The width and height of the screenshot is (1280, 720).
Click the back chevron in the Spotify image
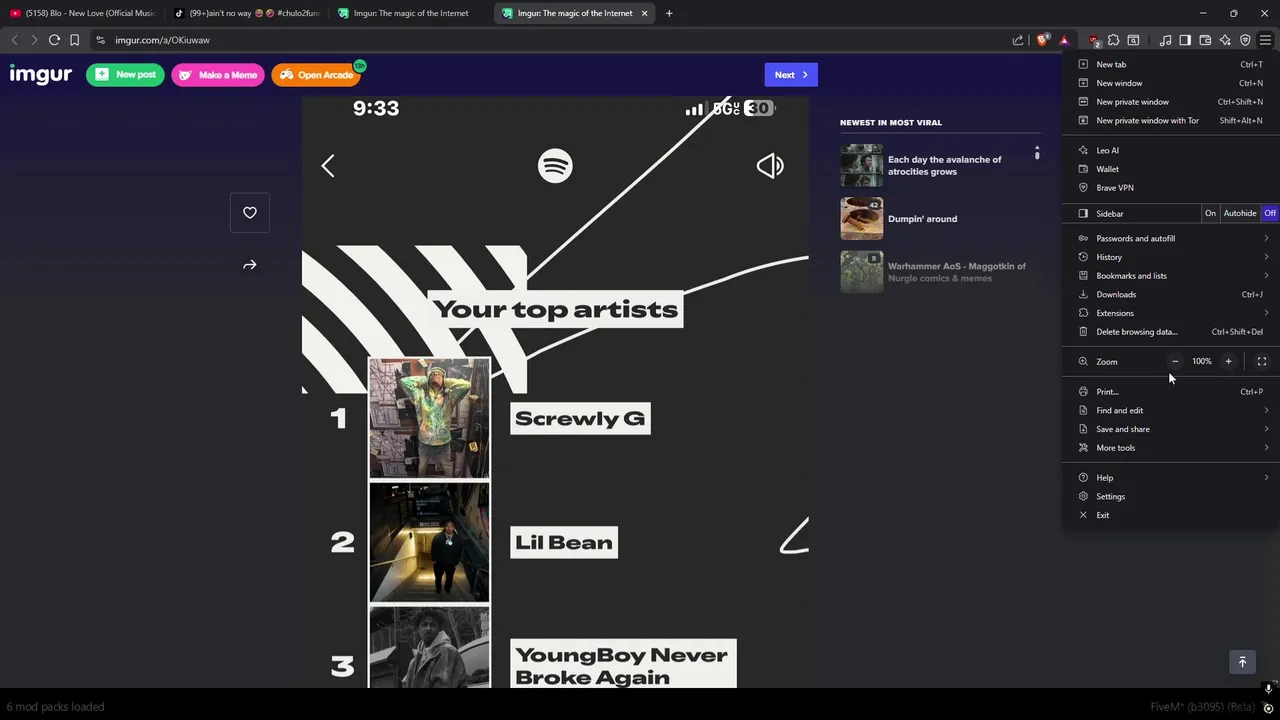tap(328, 166)
